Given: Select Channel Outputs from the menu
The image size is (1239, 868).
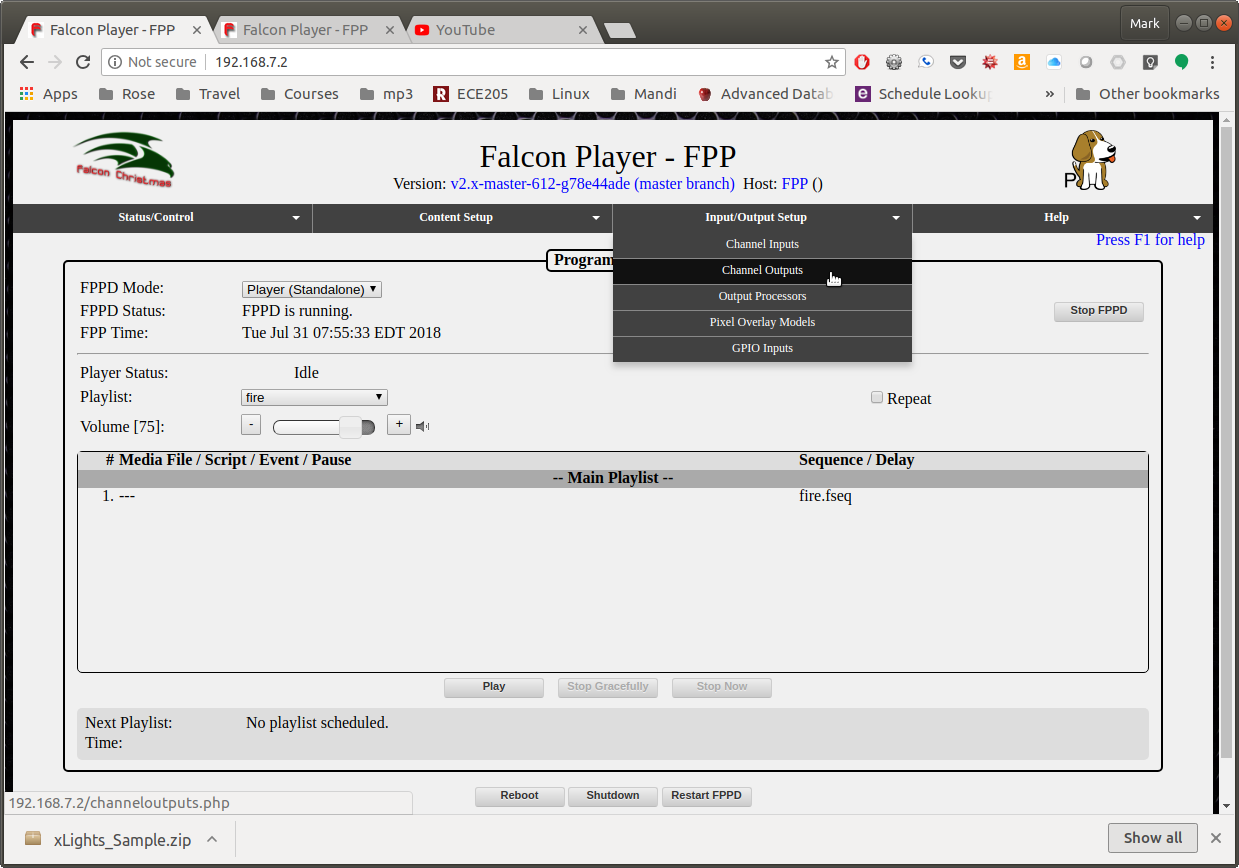Looking at the screenshot, I should [x=762, y=270].
